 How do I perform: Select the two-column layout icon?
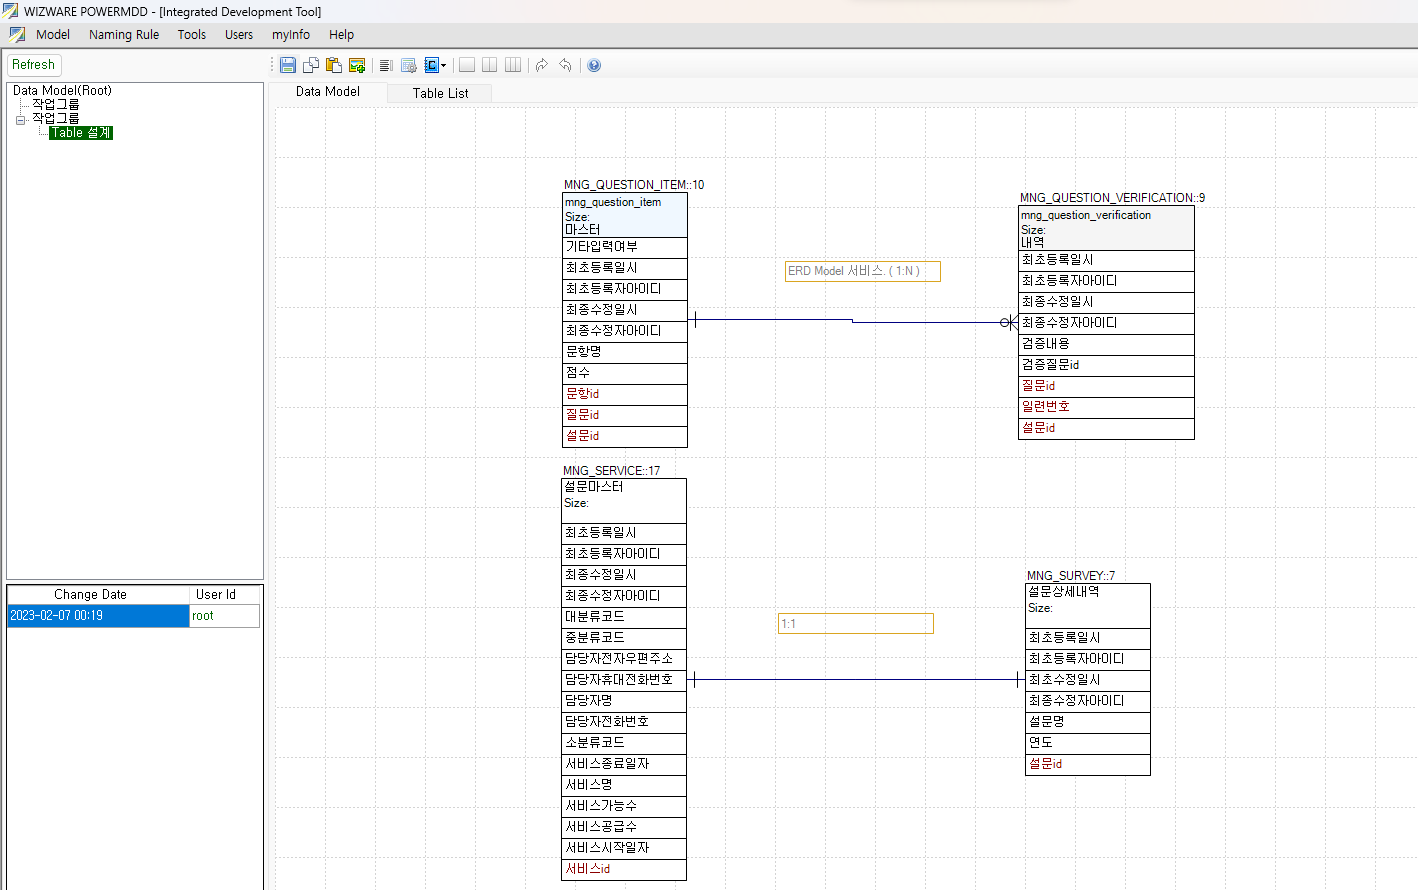(490, 65)
